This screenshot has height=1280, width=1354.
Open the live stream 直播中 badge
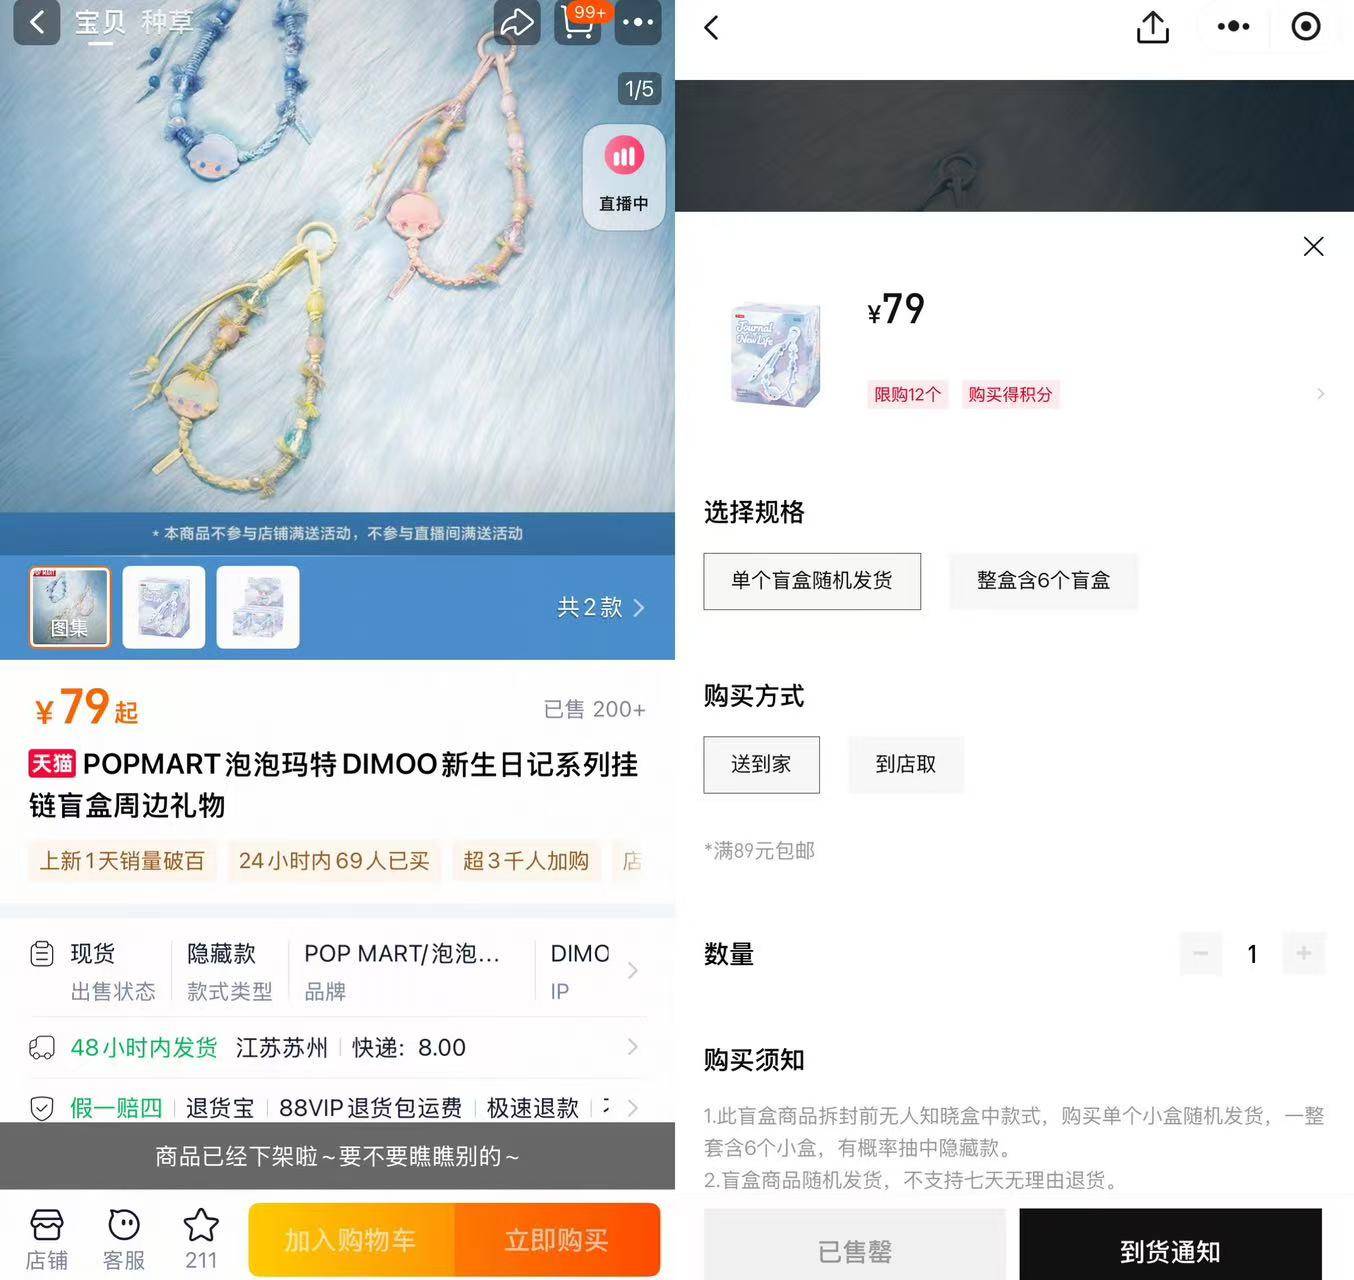pyautogui.click(x=623, y=177)
